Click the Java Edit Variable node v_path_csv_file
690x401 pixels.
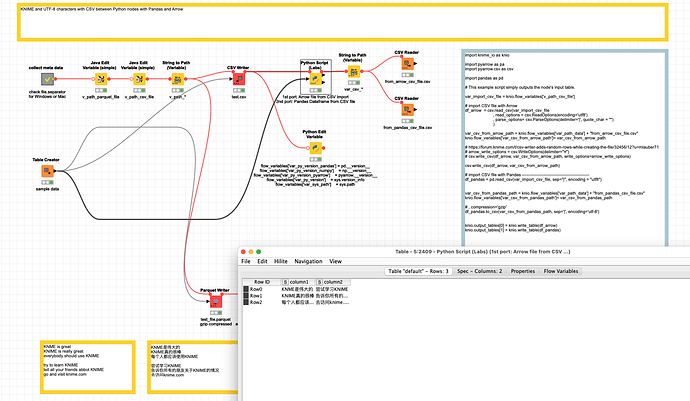click(139, 79)
